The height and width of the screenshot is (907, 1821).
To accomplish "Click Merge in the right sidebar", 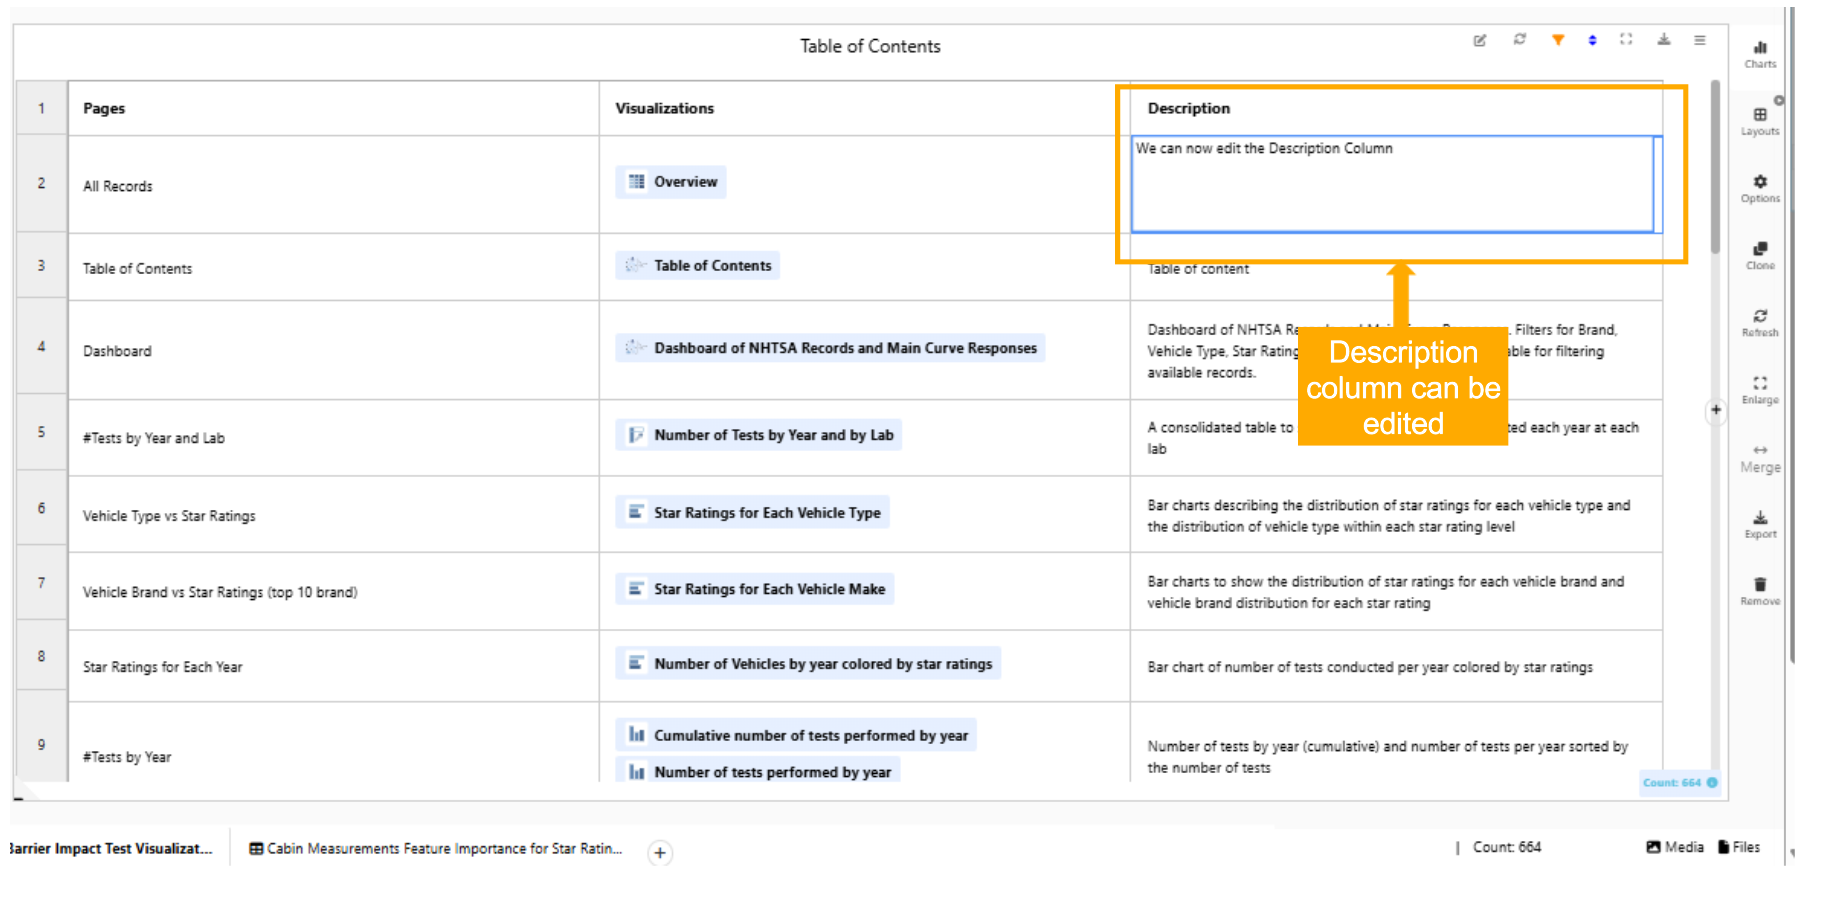I will click(x=1760, y=458).
